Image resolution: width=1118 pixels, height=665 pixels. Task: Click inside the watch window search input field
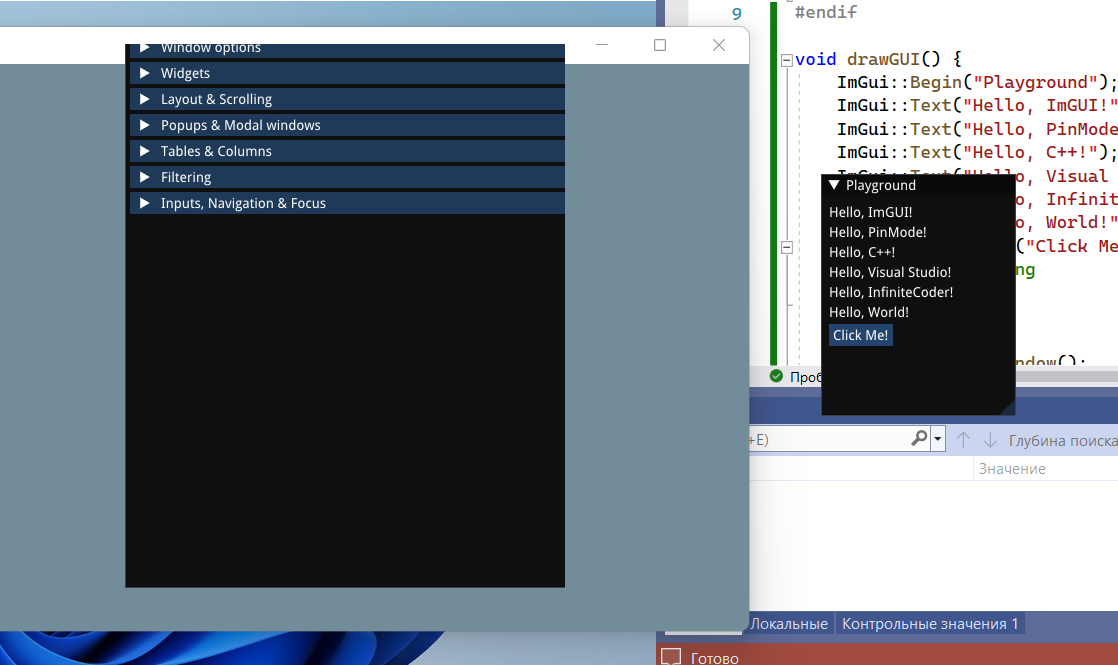[840, 438]
